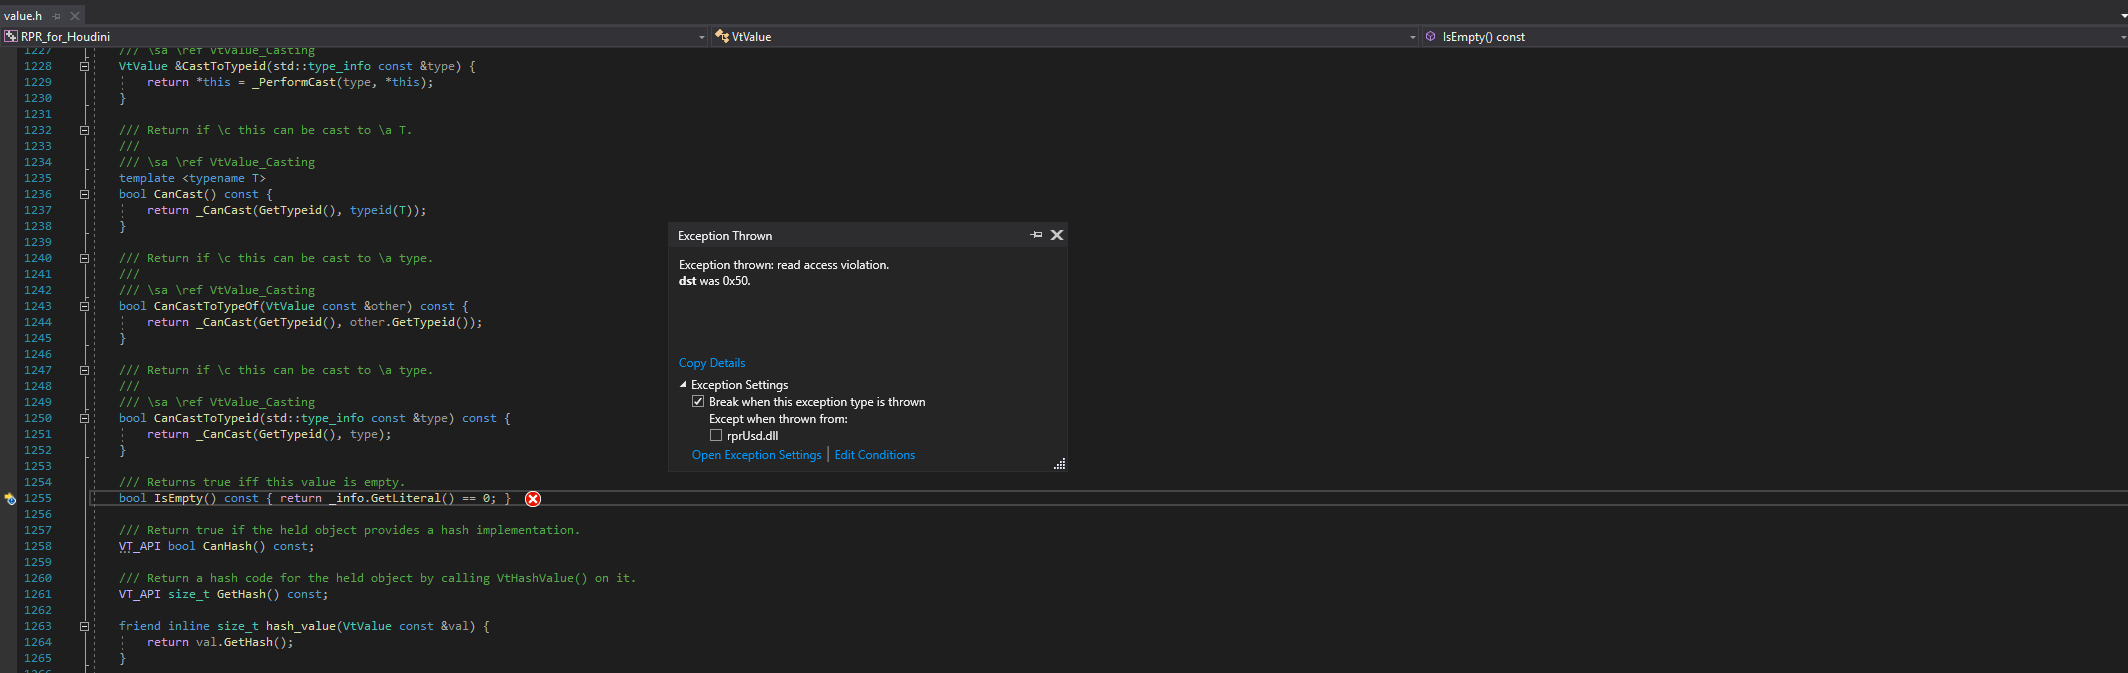
Task: Click '_PerformCast(type, *this)' in the code
Action: (x=340, y=82)
